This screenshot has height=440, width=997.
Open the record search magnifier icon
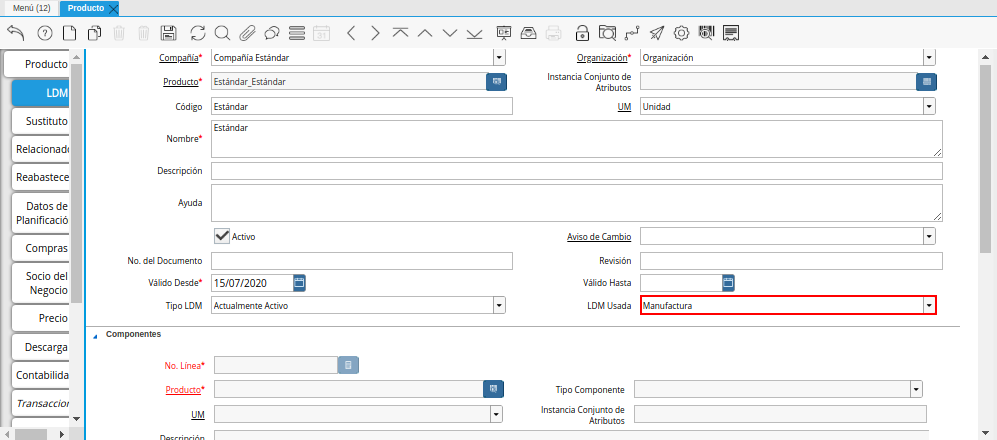(x=222, y=33)
